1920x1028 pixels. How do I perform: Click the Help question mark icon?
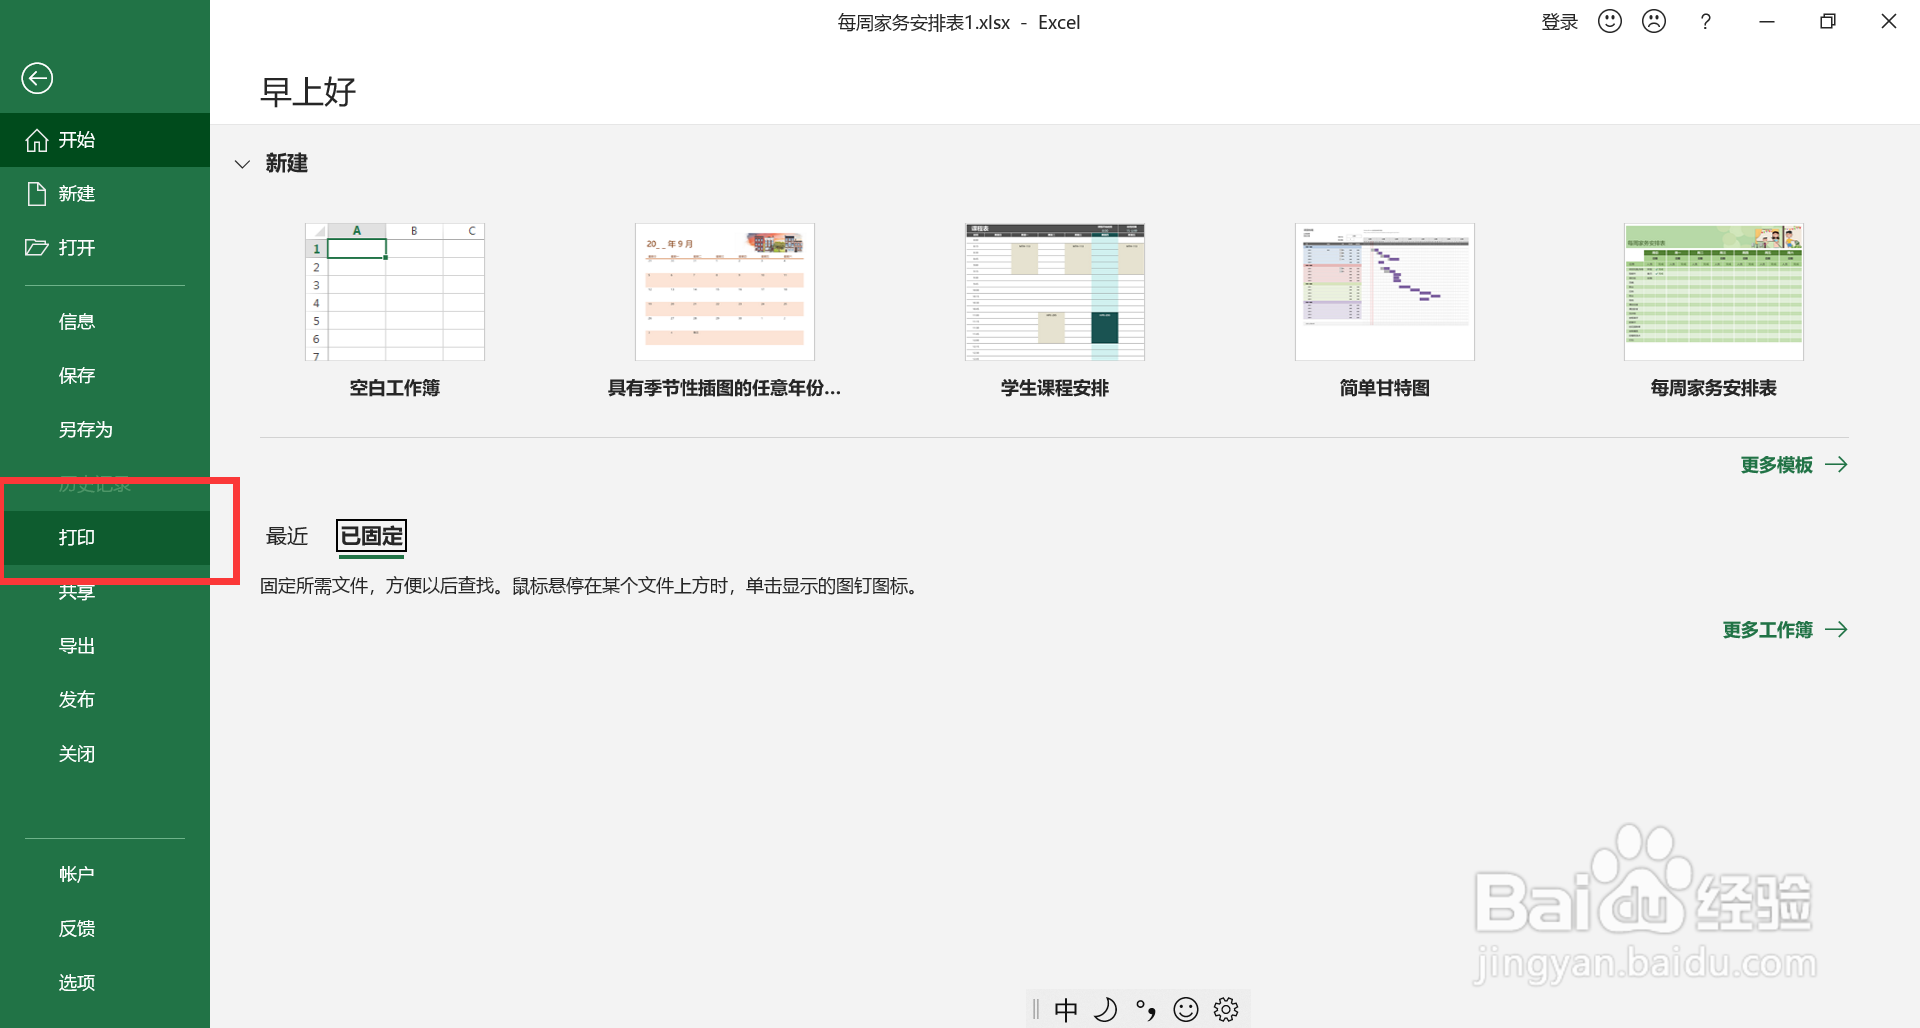coord(1706,21)
